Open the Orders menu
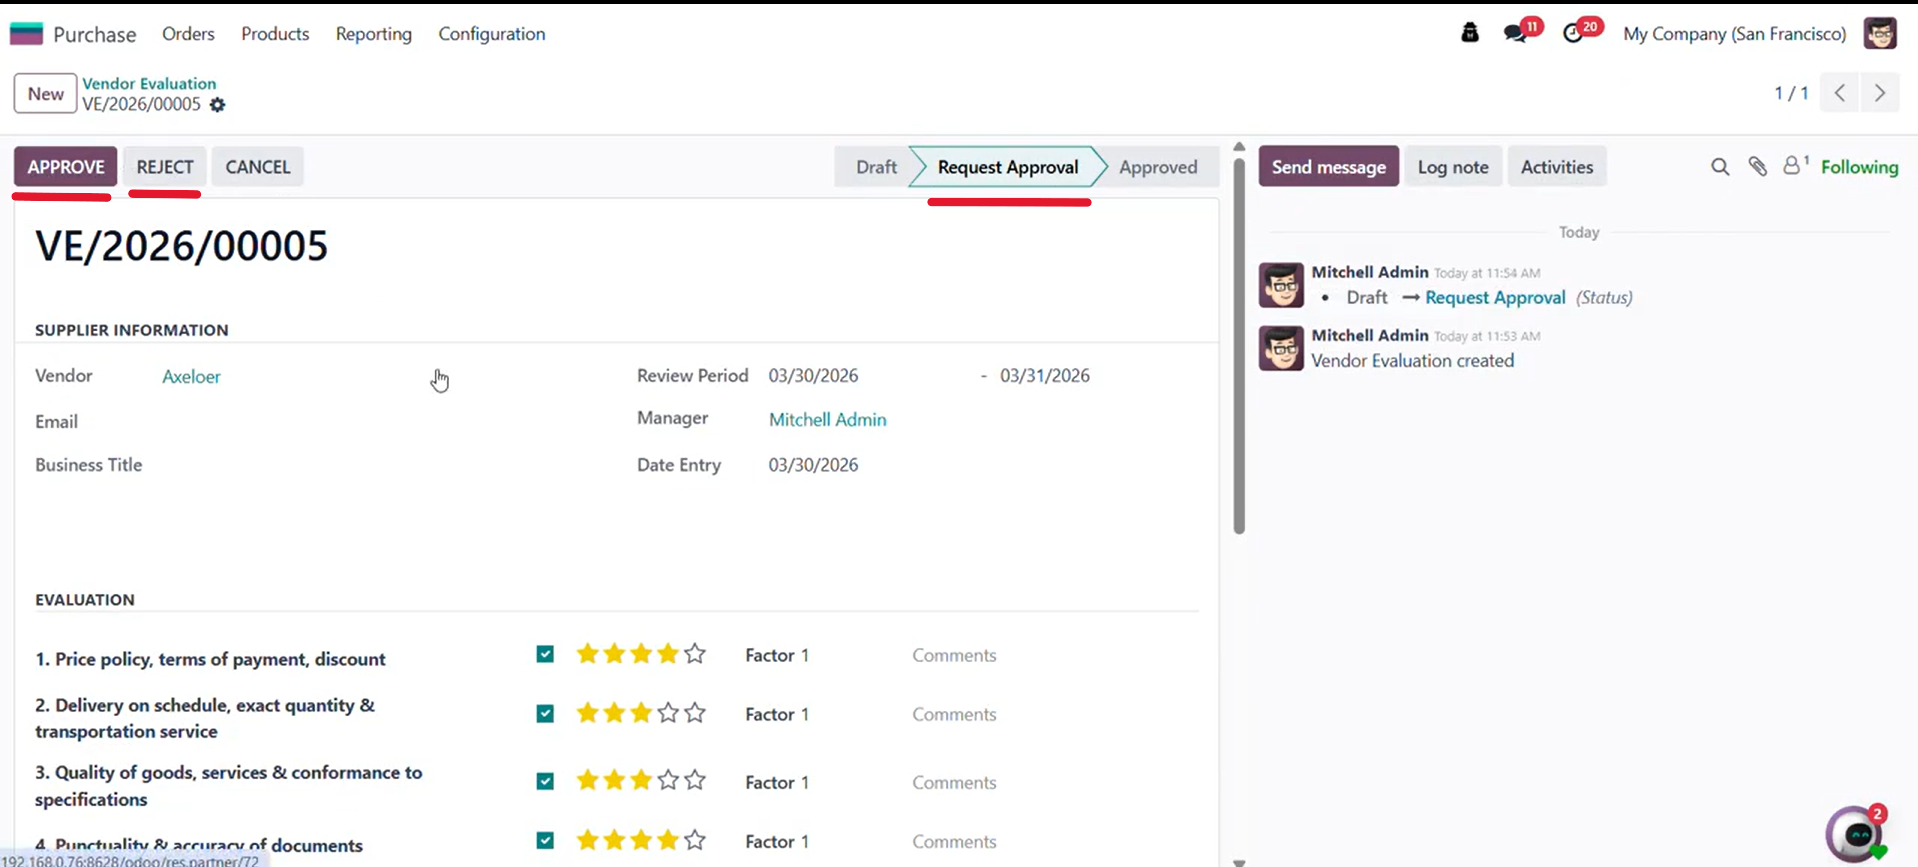 tap(188, 34)
